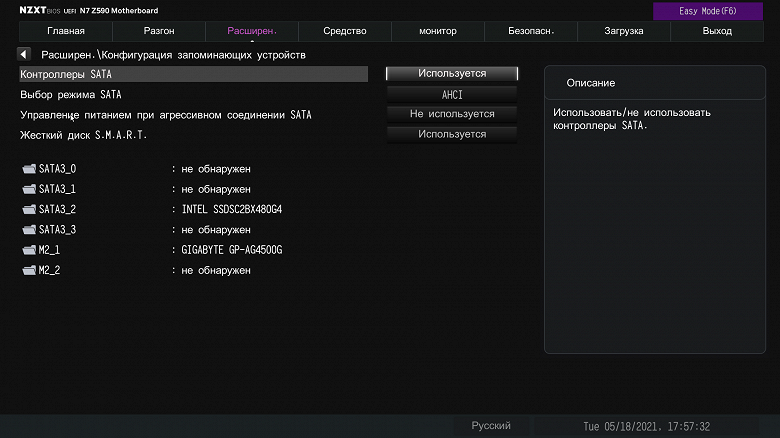Open the Русский language selector

click(x=491, y=426)
